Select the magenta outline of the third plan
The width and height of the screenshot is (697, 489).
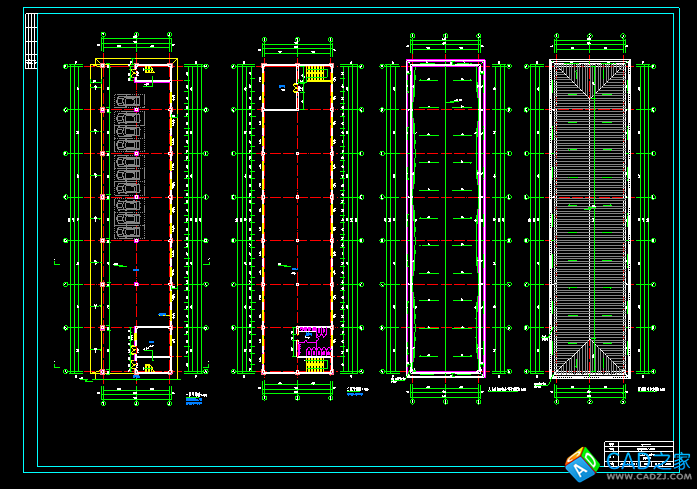(411, 220)
